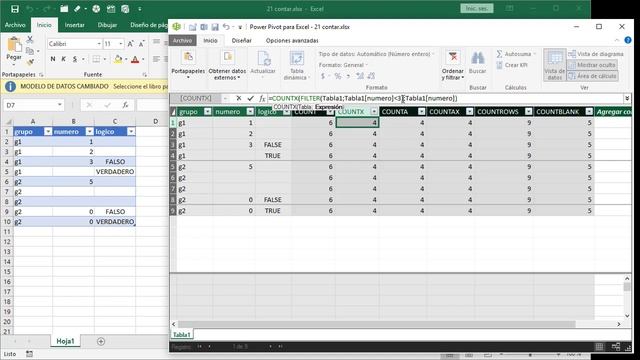Decrease font size in Excel ribbon
Viewport: 640px width, 360px height.
[142, 44]
